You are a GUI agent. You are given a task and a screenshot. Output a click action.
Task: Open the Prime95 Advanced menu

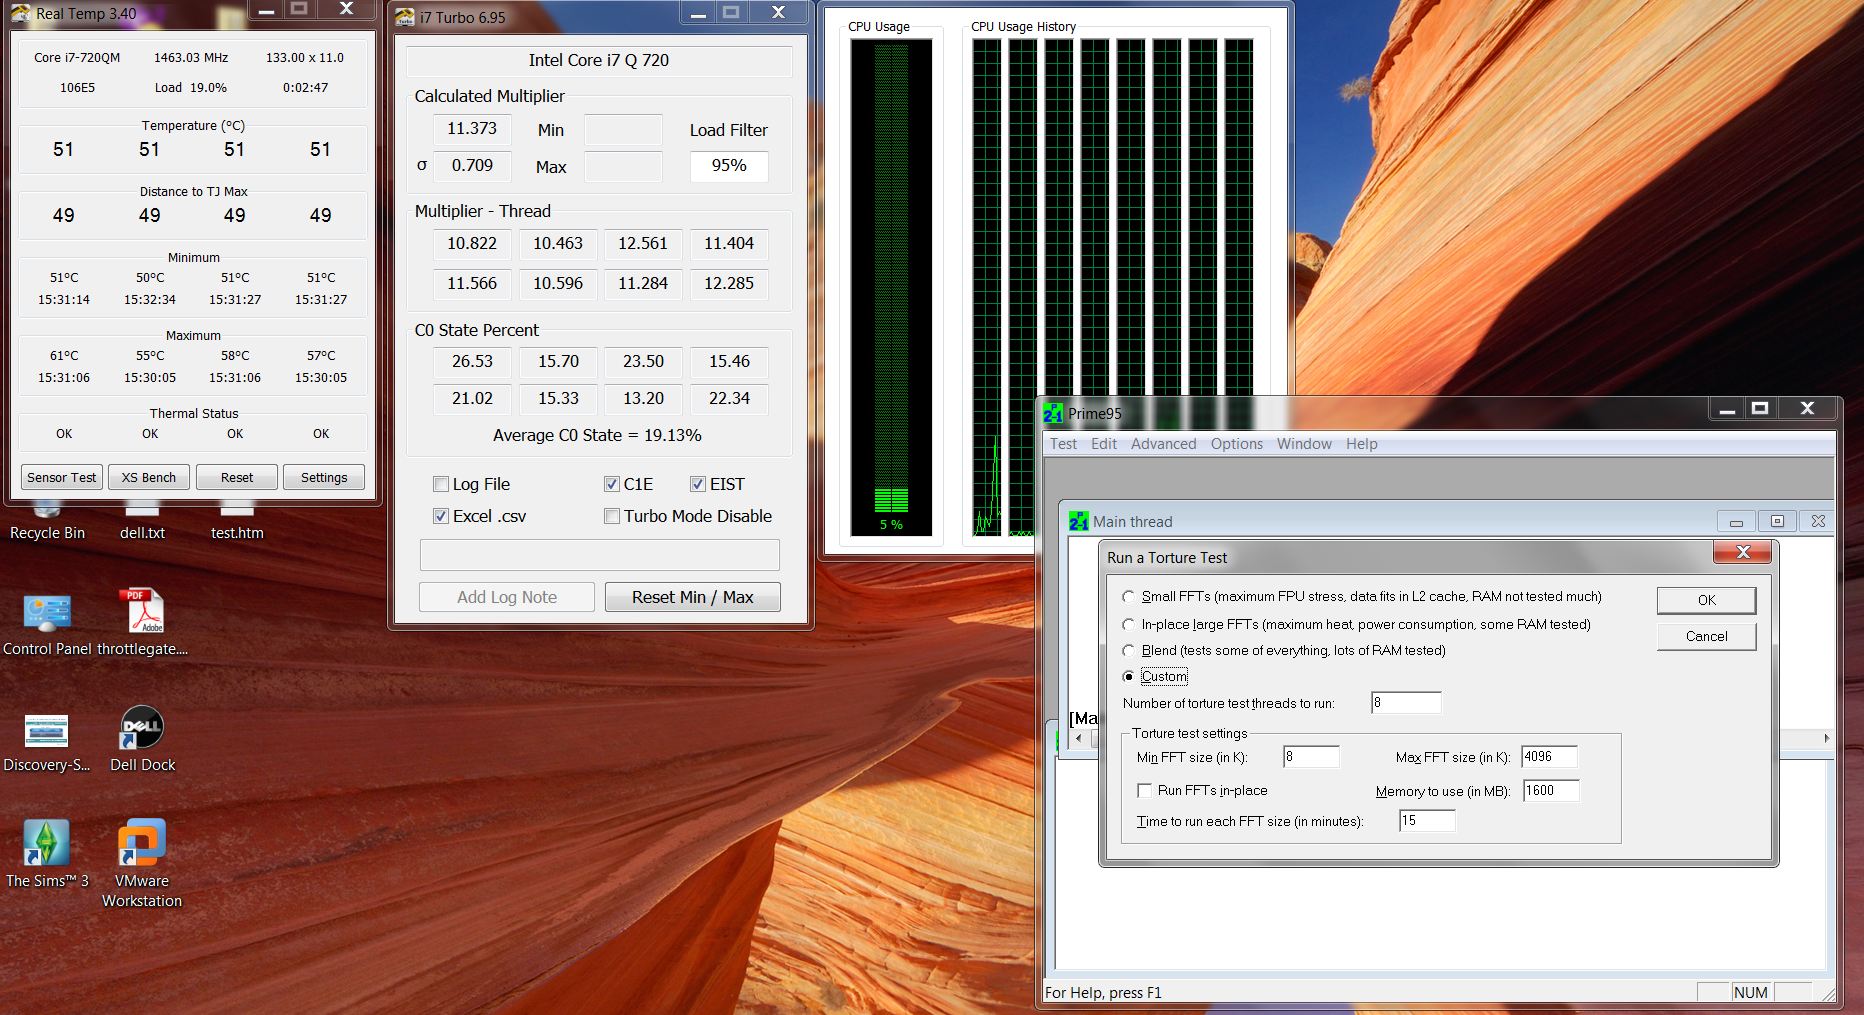tap(1163, 444)
